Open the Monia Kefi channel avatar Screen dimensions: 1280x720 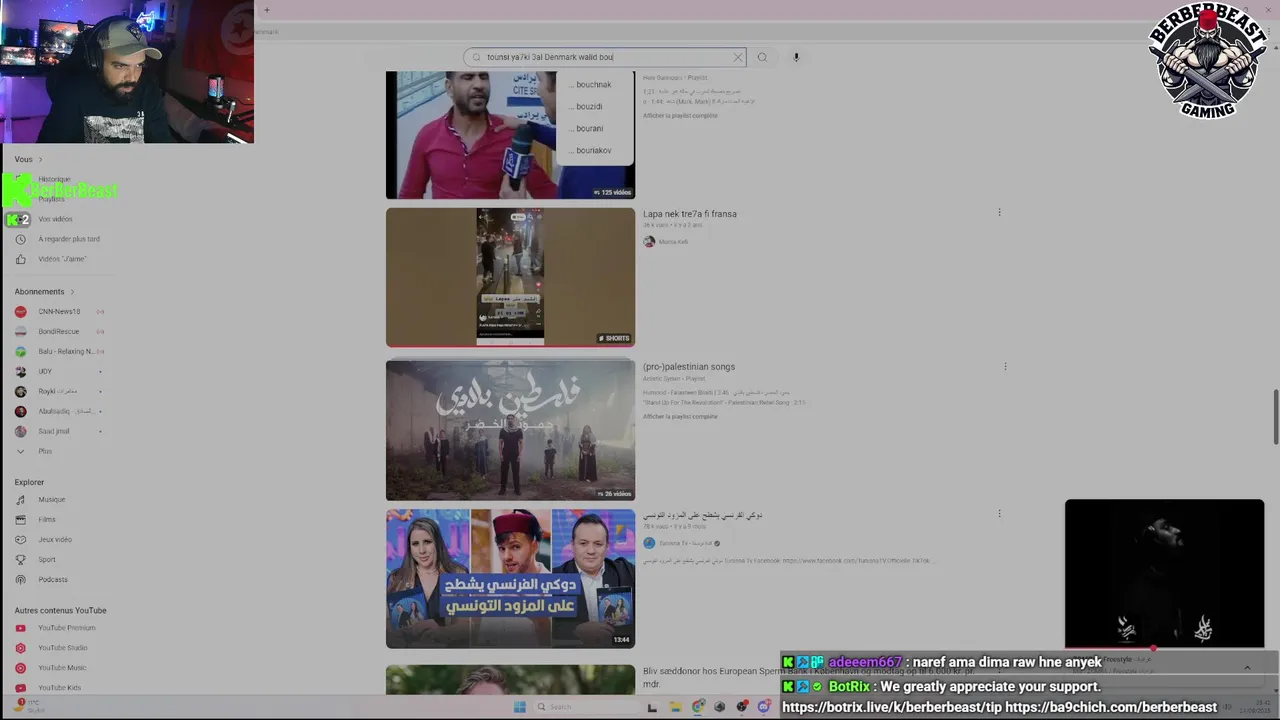pos(649,242)
